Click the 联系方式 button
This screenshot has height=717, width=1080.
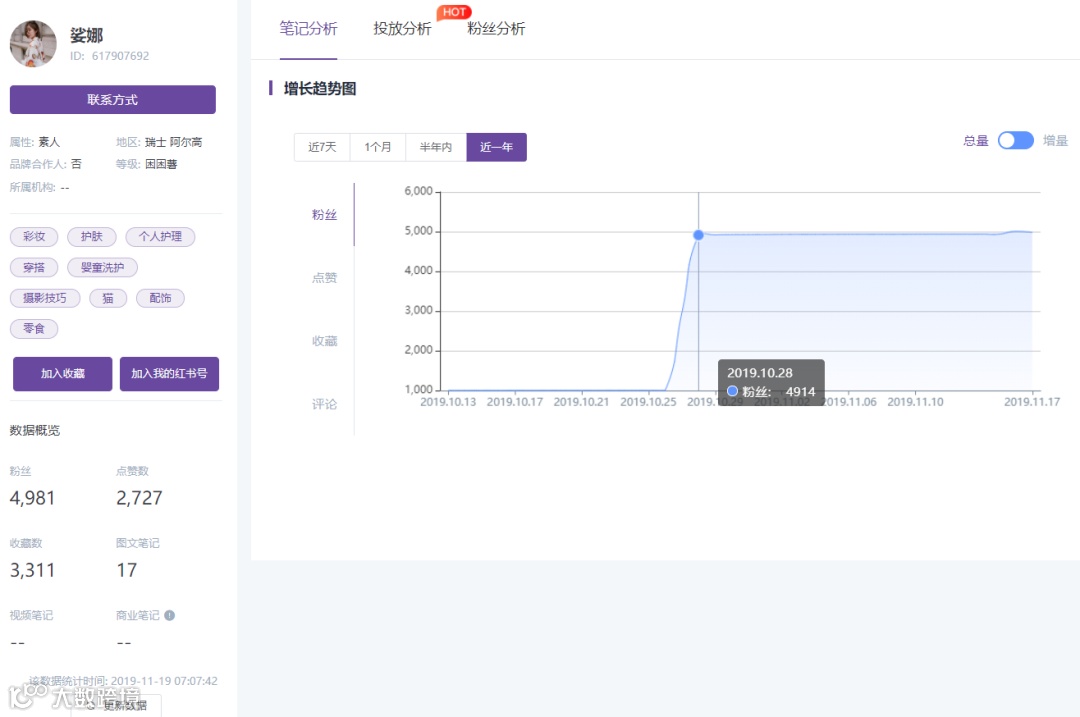(x=112, y=100)
